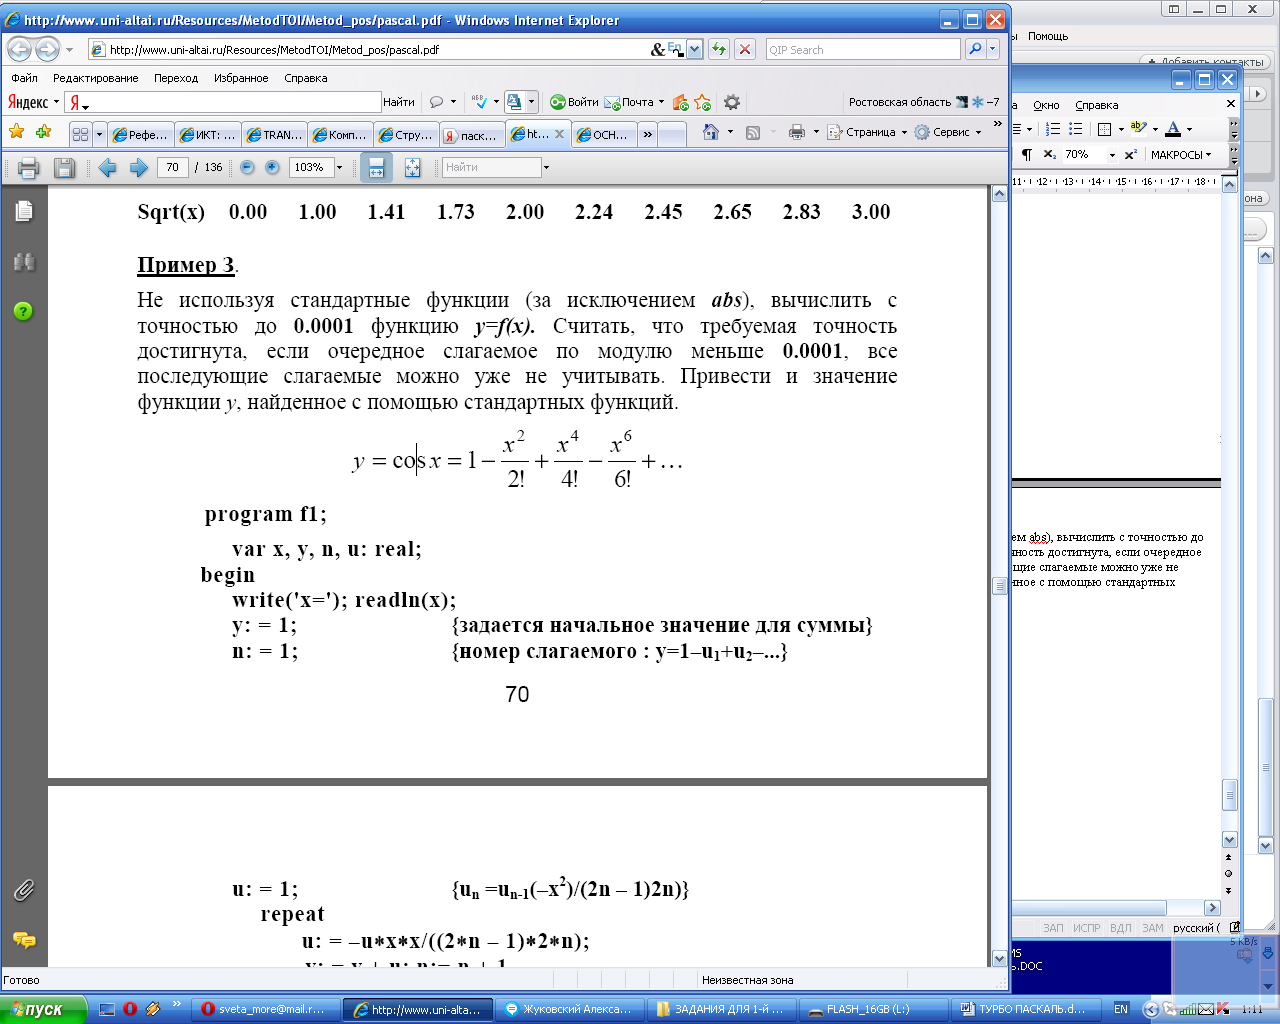Click the Войти login button

[x=574, y=102]
